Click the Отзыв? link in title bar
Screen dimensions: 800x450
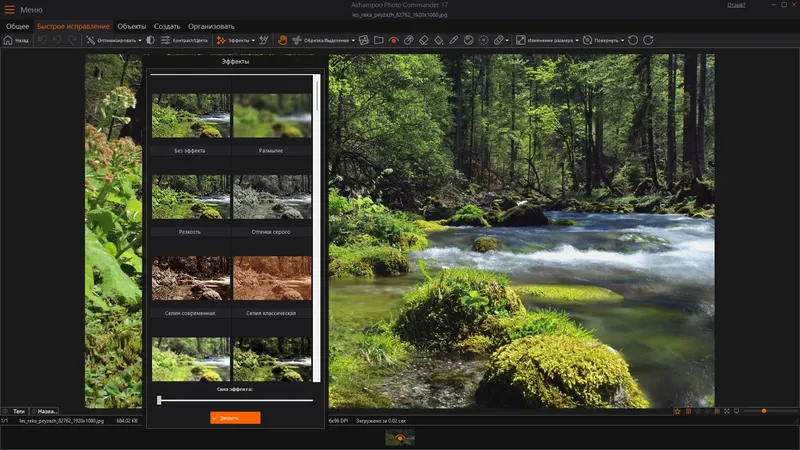[x=736, y=5]
